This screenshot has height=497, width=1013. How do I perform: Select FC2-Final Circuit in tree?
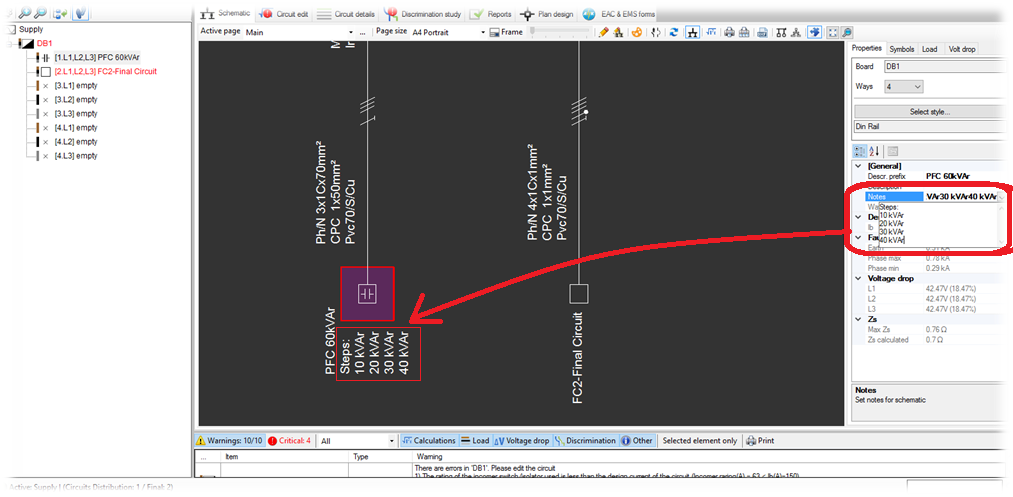pos(105,72)
